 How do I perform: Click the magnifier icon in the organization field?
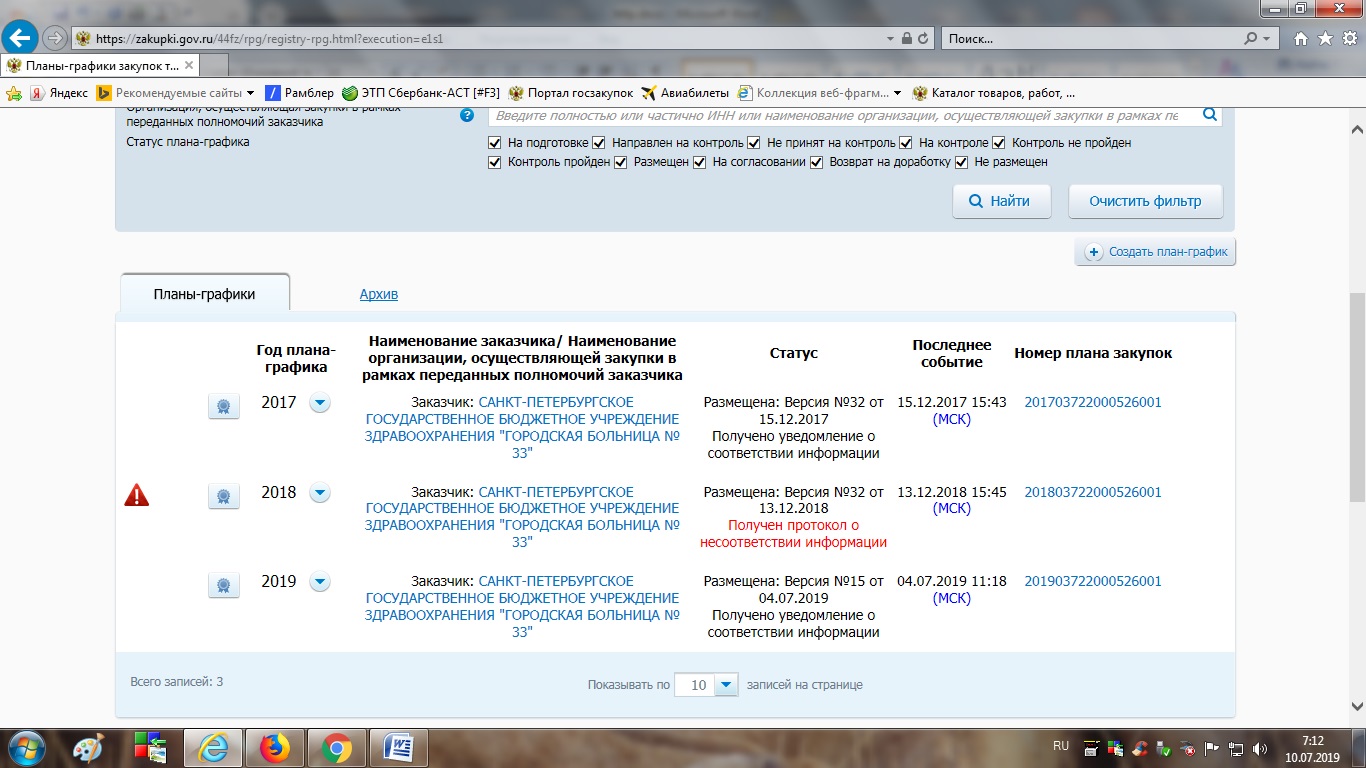tap(1210, 115)
